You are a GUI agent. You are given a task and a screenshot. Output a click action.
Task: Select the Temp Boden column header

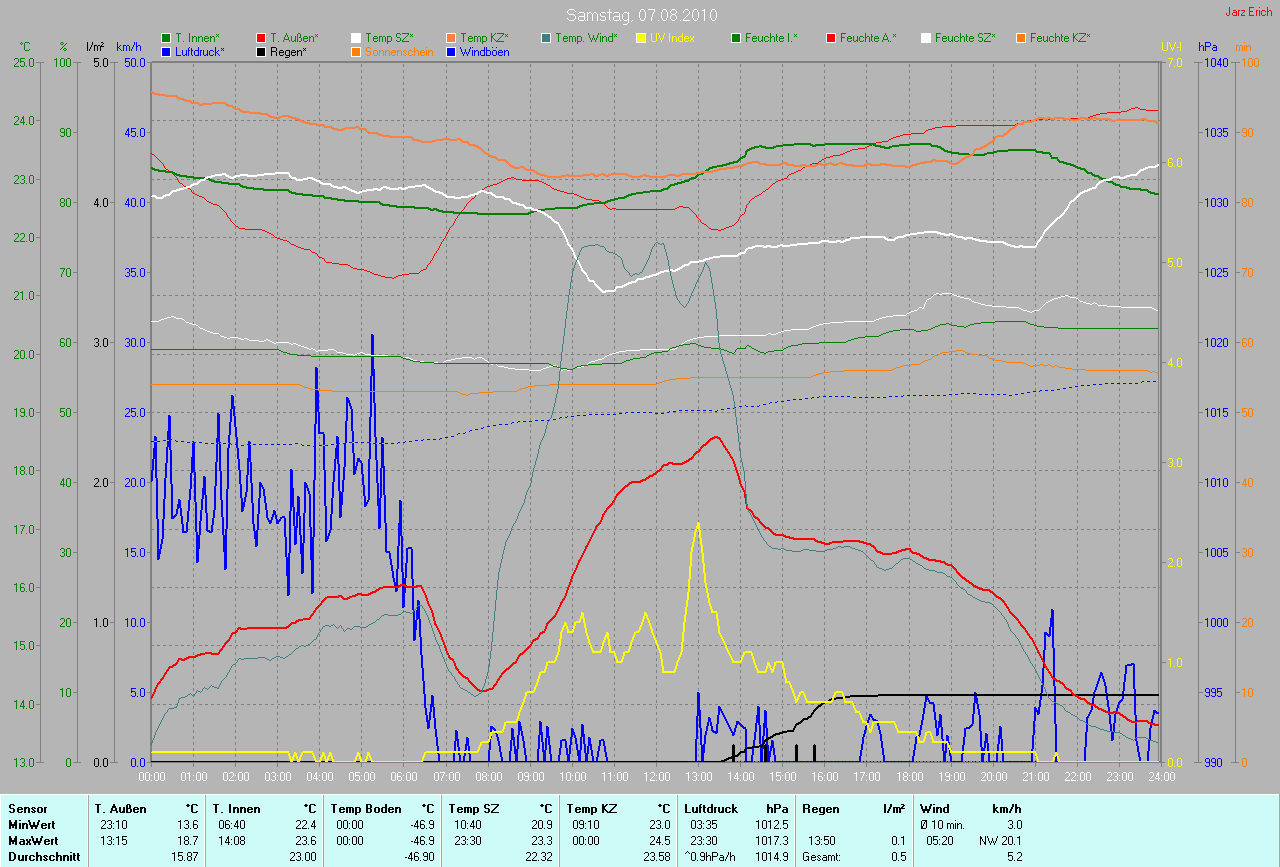pos(366,808)
